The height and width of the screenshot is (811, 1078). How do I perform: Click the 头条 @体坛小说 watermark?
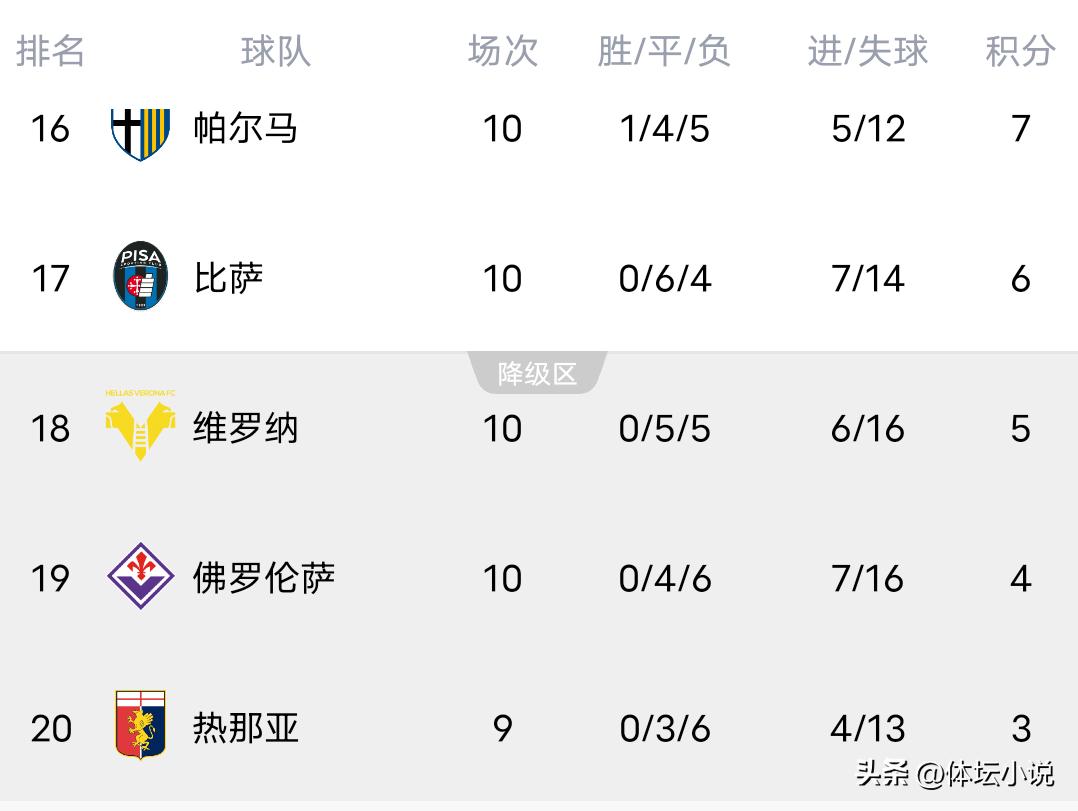(x=955, y=773)
